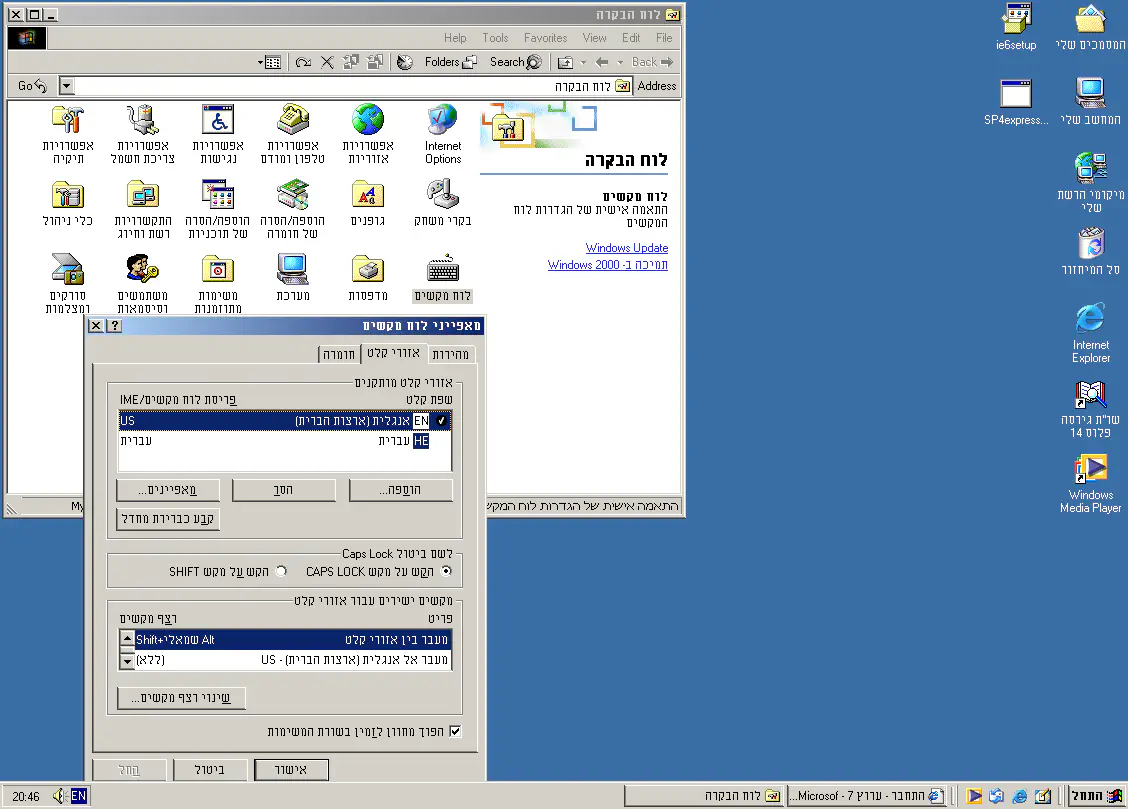Open Game Controllers (בקרי משחק) icon
1128x809 pixels.
click(x=442, y=194)
